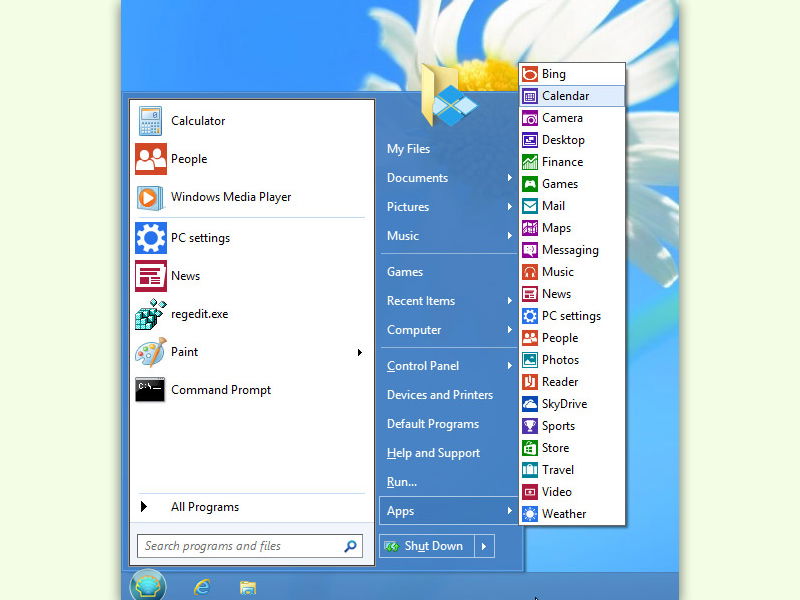Click the Windows Media Player icon
This screenshot has height=600, width=800.
pos(151,197)
